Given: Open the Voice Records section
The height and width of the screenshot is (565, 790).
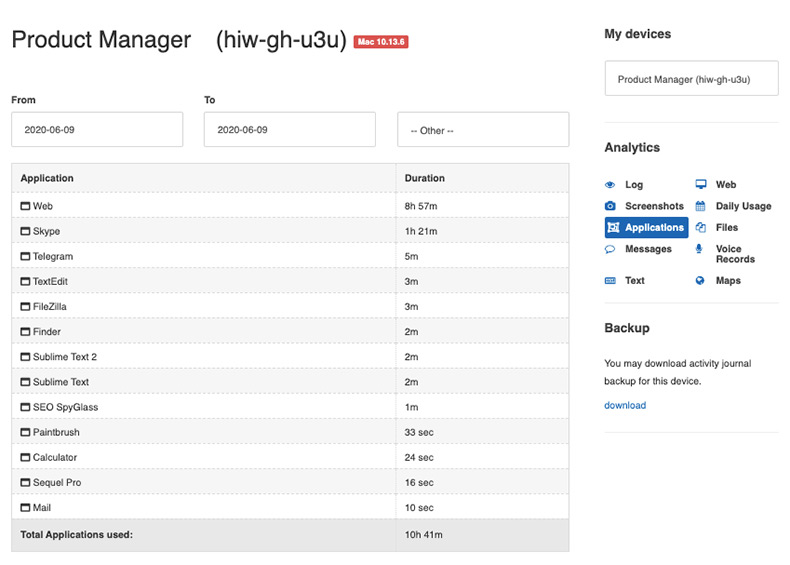Looking at the screenshot, I should [x=735, y=254].
